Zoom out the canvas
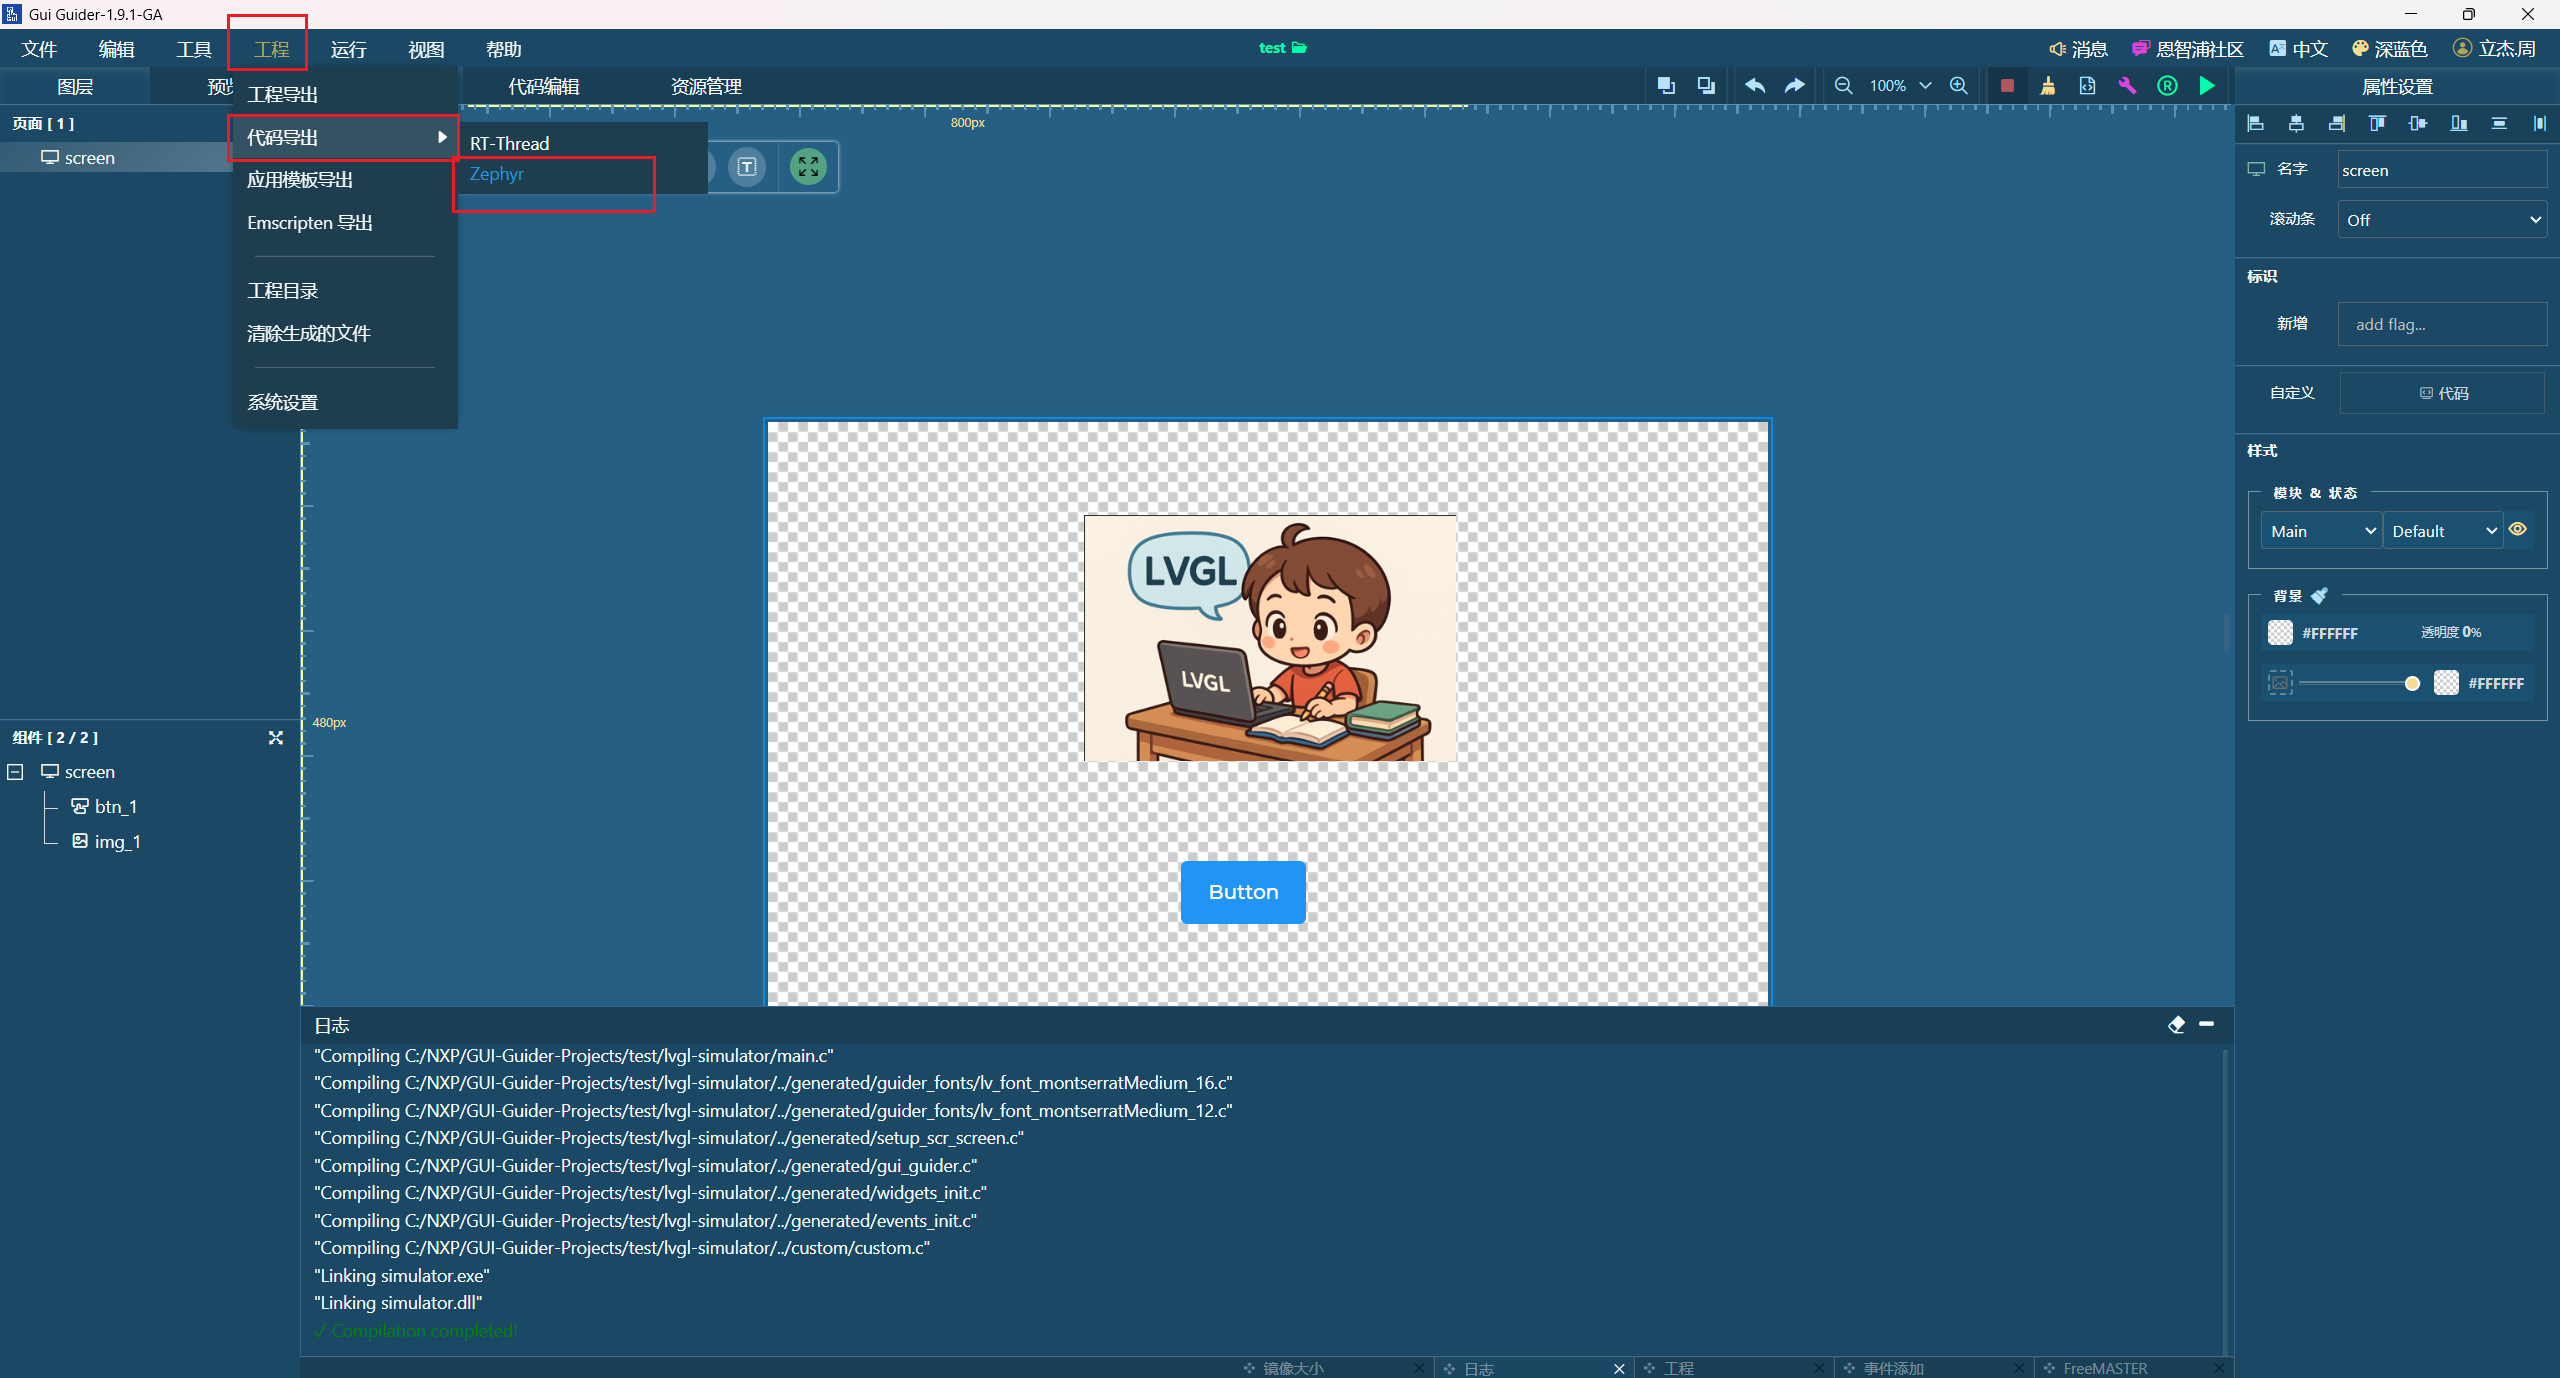The width and height of the screenshot is (2560, 1378). coord(1843,86)
